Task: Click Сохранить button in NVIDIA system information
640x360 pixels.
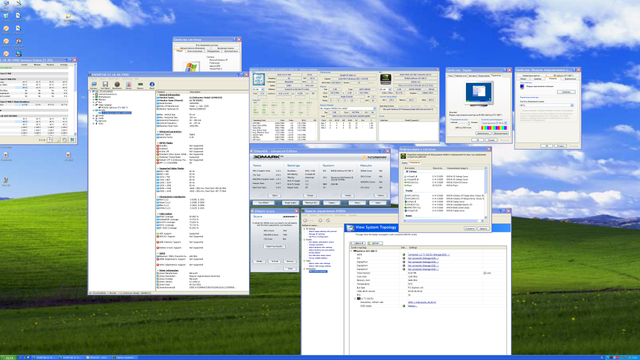Action: point(470,229)
